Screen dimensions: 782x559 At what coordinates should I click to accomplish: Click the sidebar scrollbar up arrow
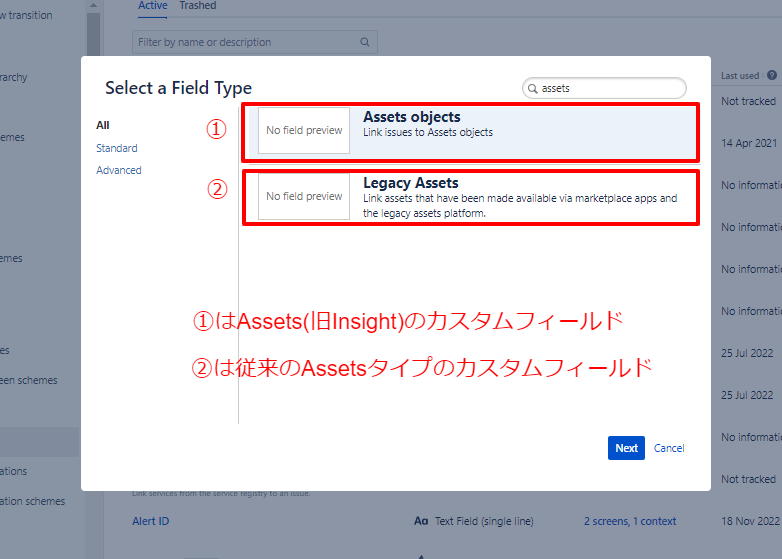(x=93, y=5)
